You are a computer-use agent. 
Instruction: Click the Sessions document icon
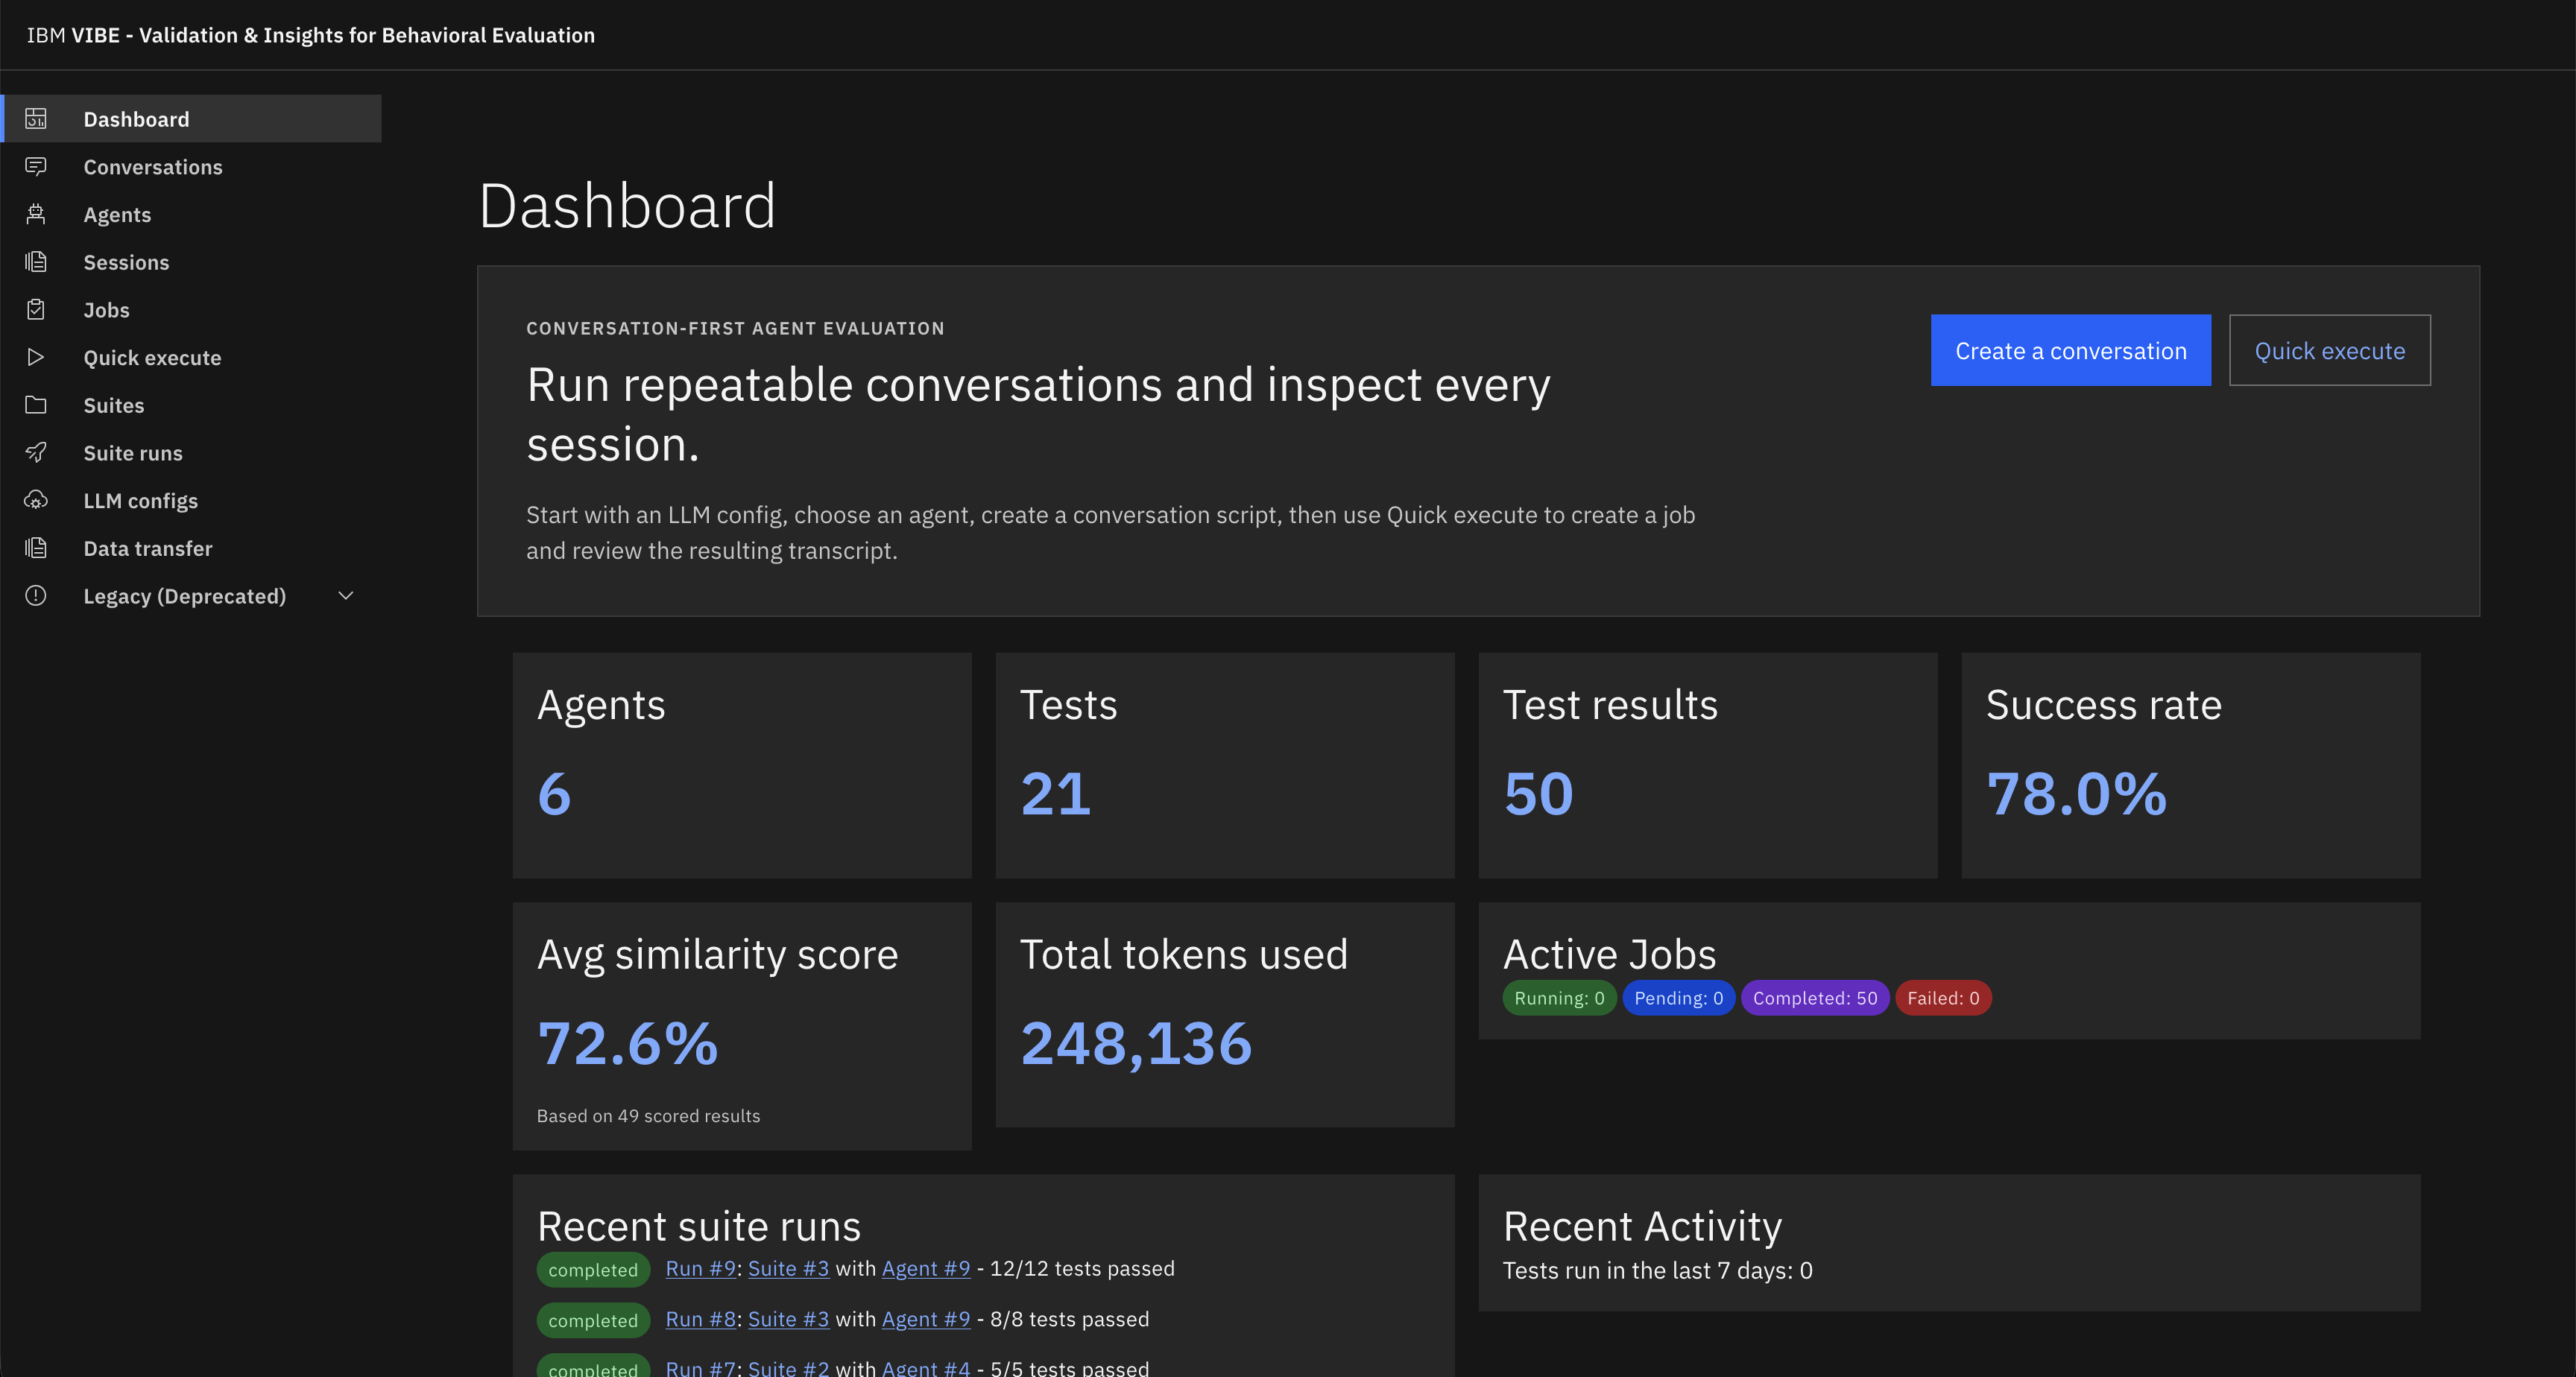(x=36, y=262)
